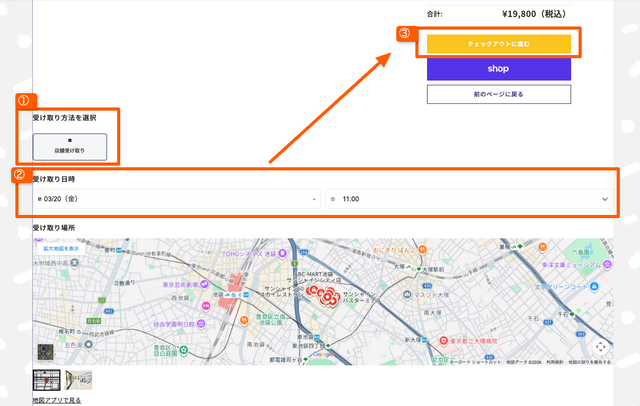Click the red store location pin cluster
Image resolution: width=640 pixels, height=406 pixels.
[323, 294]
